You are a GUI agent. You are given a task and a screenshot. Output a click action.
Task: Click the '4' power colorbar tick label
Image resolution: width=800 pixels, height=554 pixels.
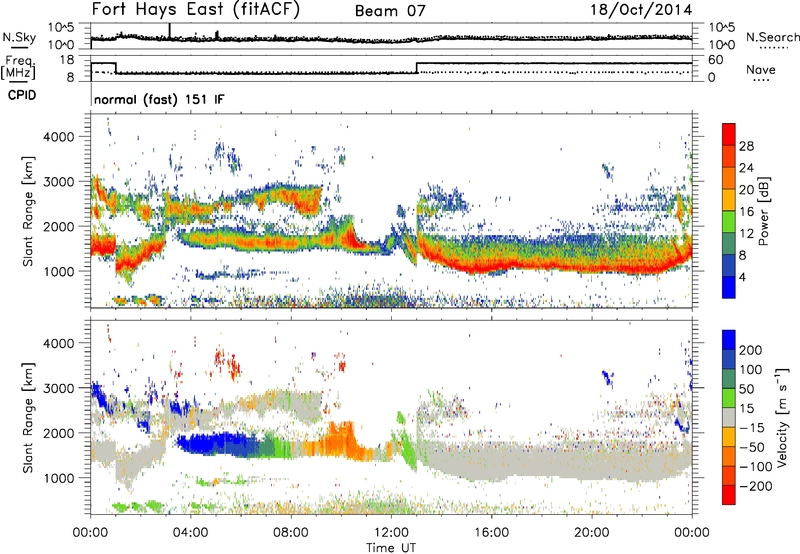point(742,277)
